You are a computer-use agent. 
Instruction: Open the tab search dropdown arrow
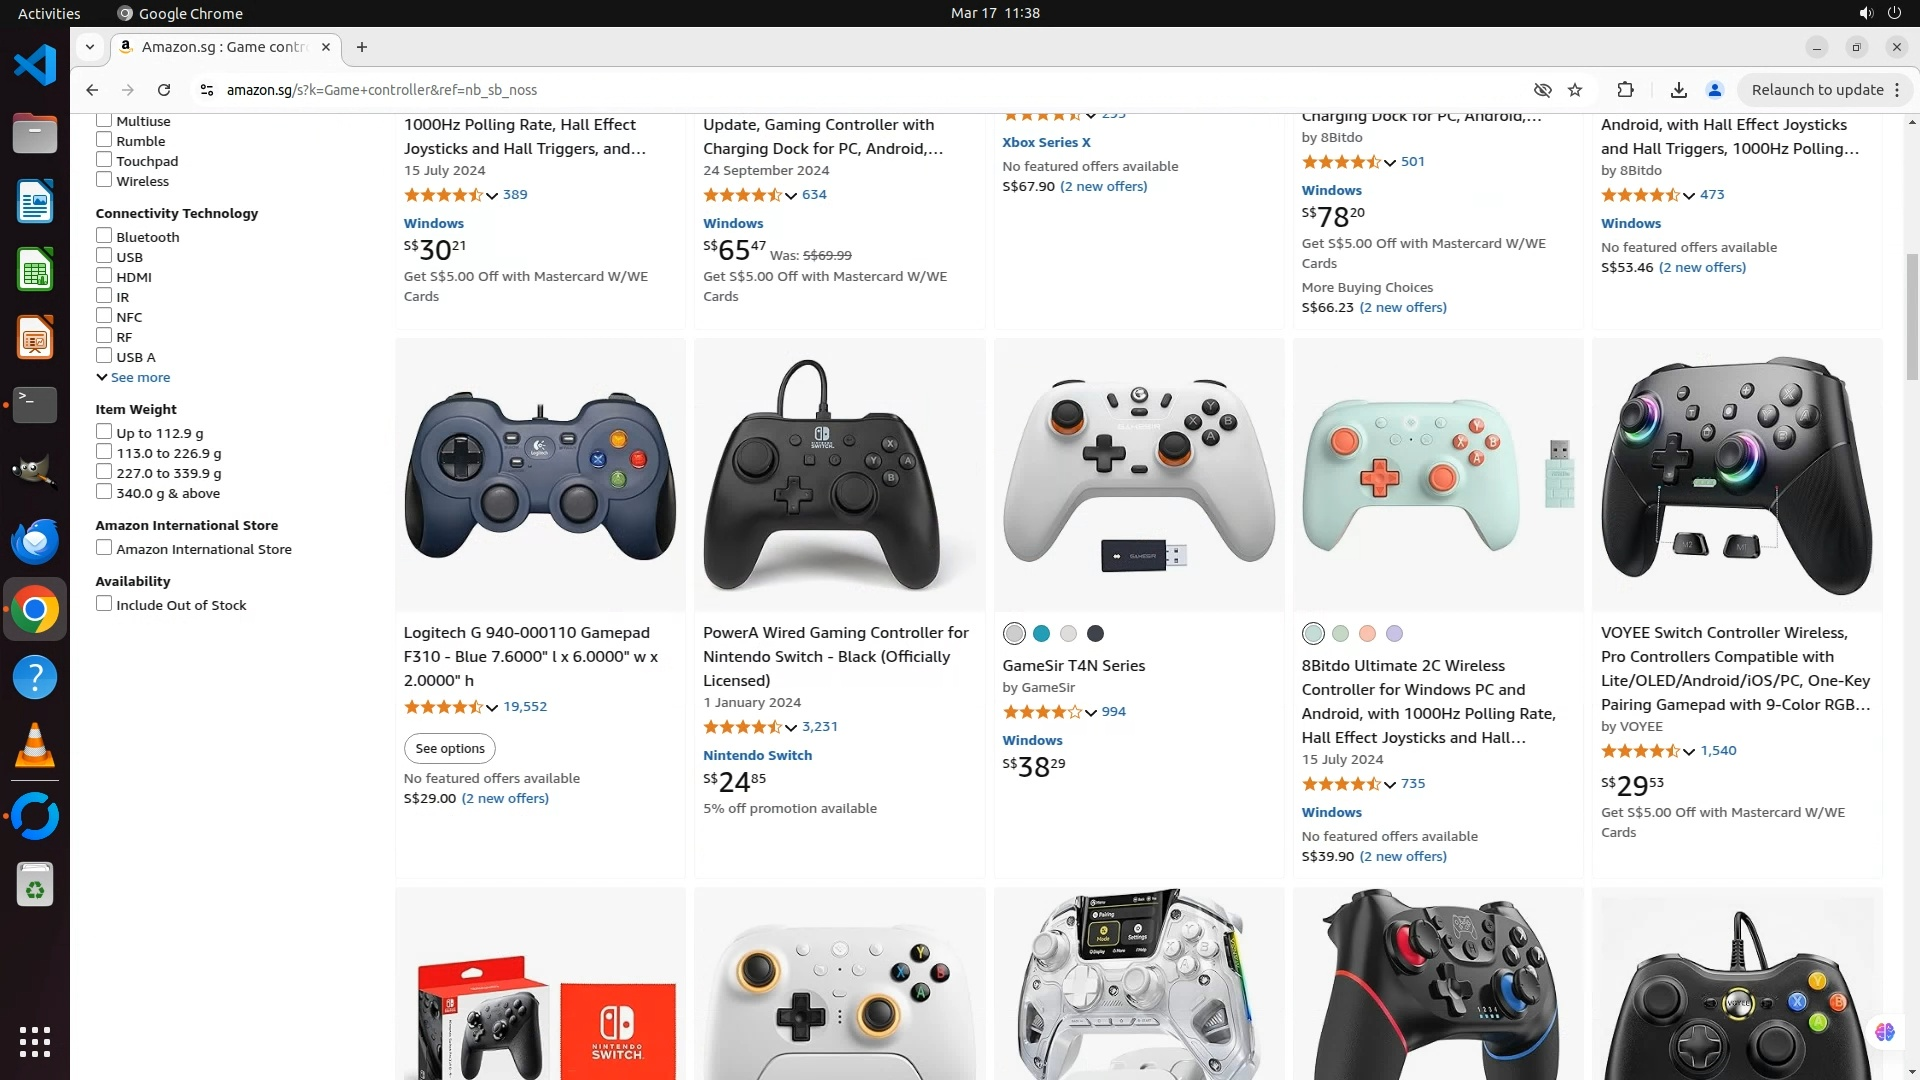coord(90,47)
